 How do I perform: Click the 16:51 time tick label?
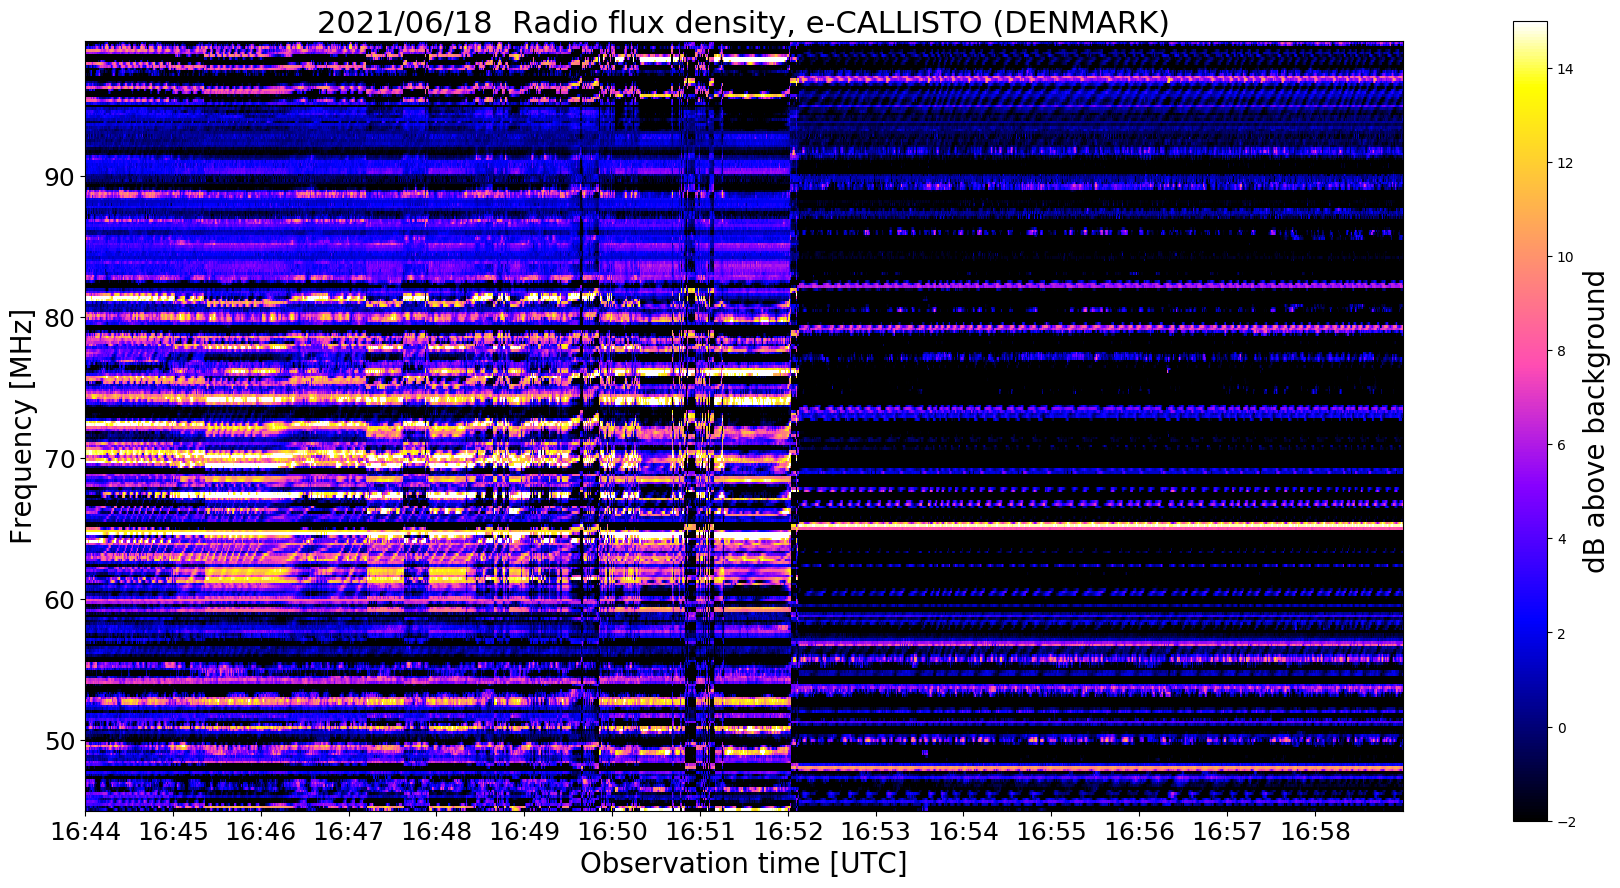point(701,832)
